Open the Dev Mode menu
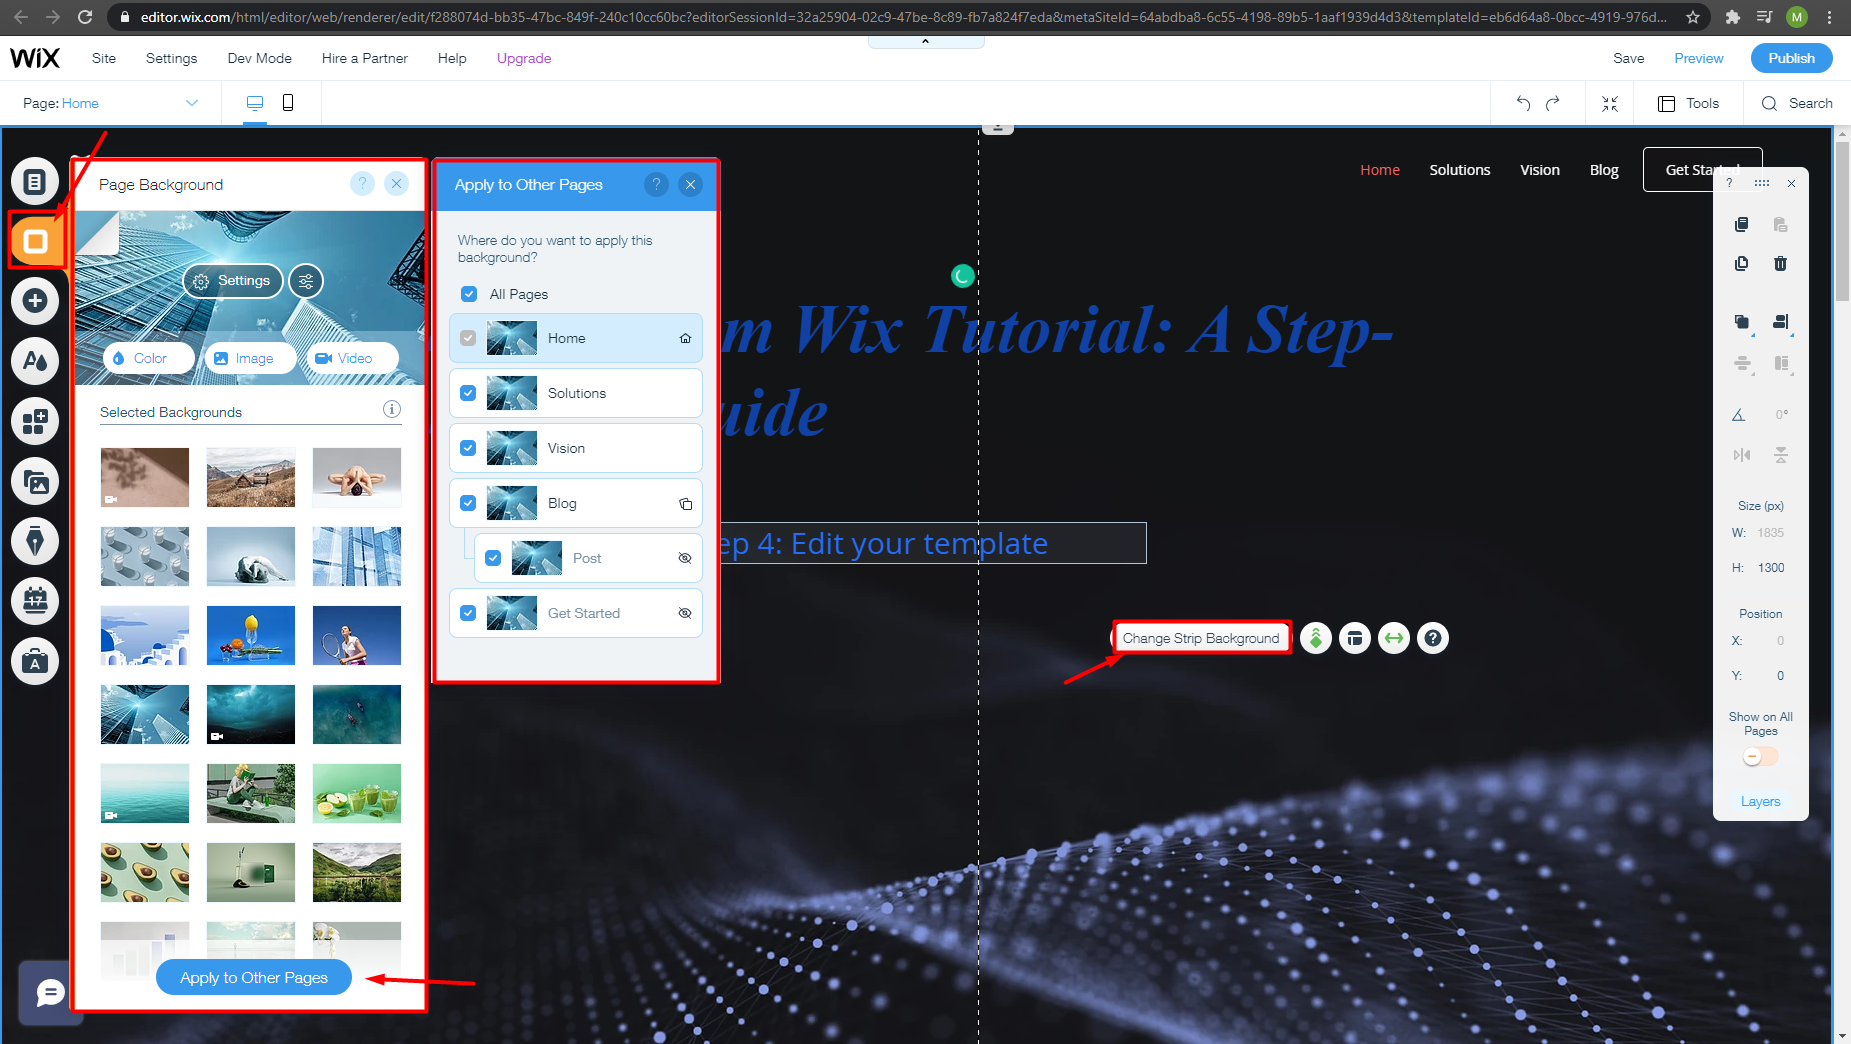 coord(260,58)
